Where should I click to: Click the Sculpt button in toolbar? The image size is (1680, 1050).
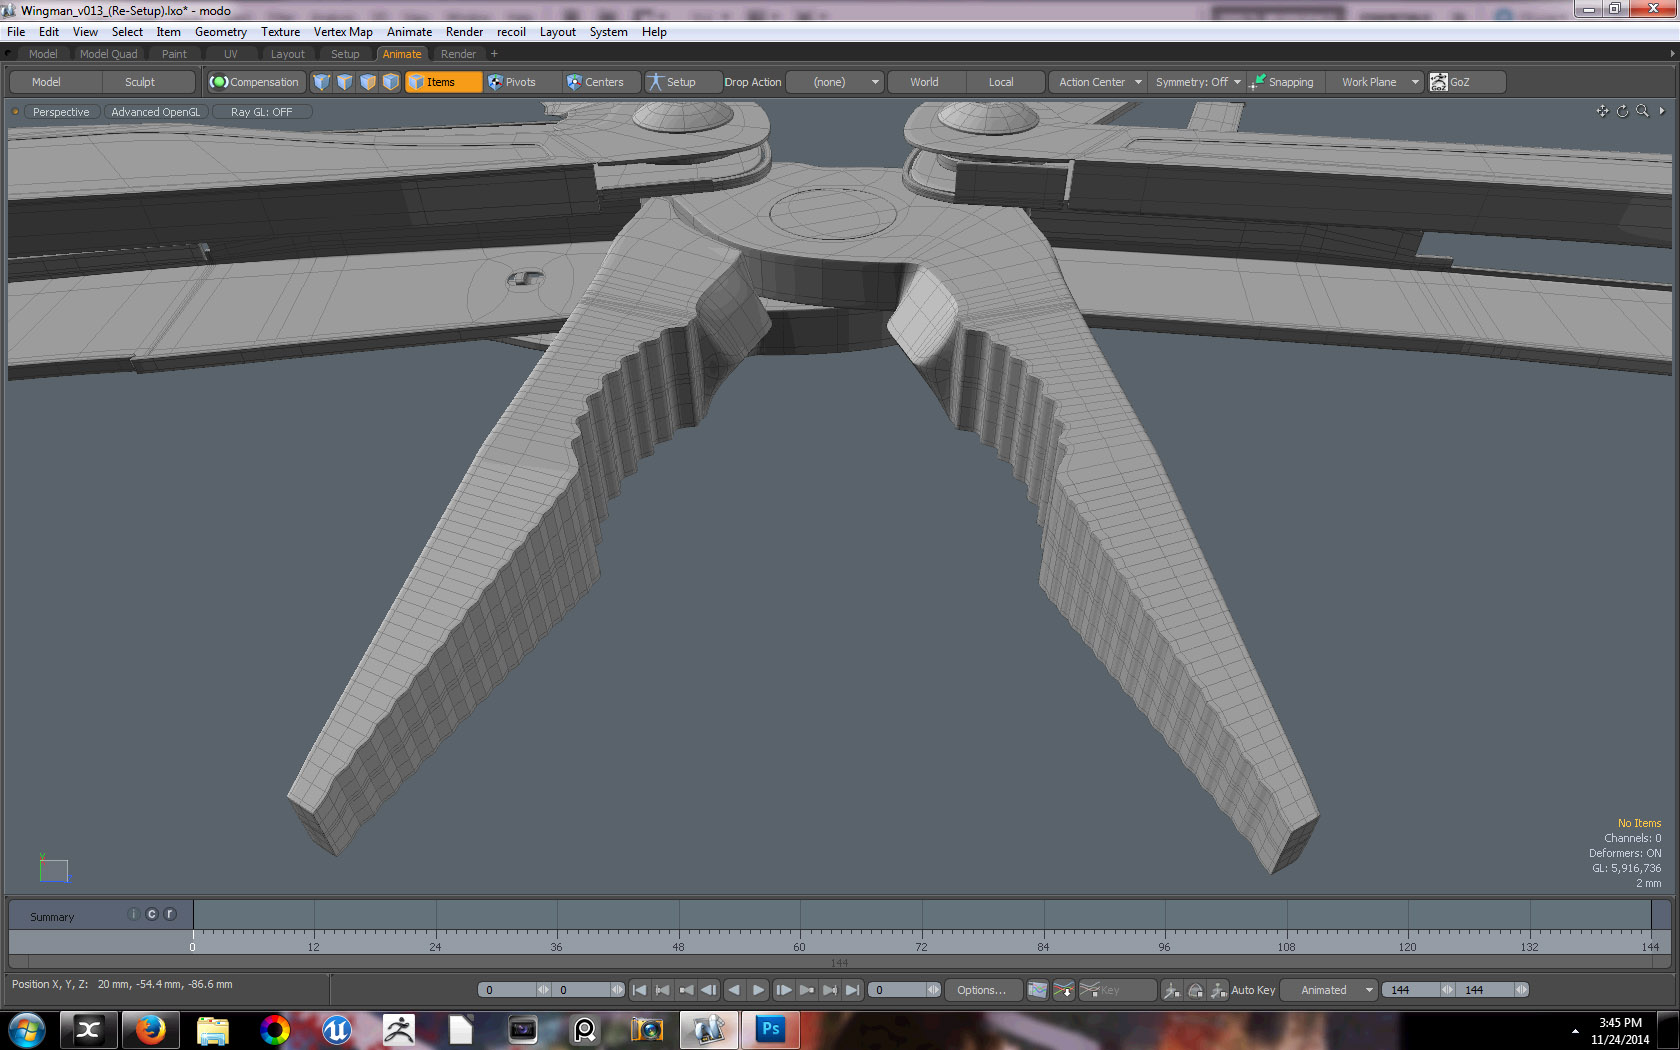coord(148,82)
